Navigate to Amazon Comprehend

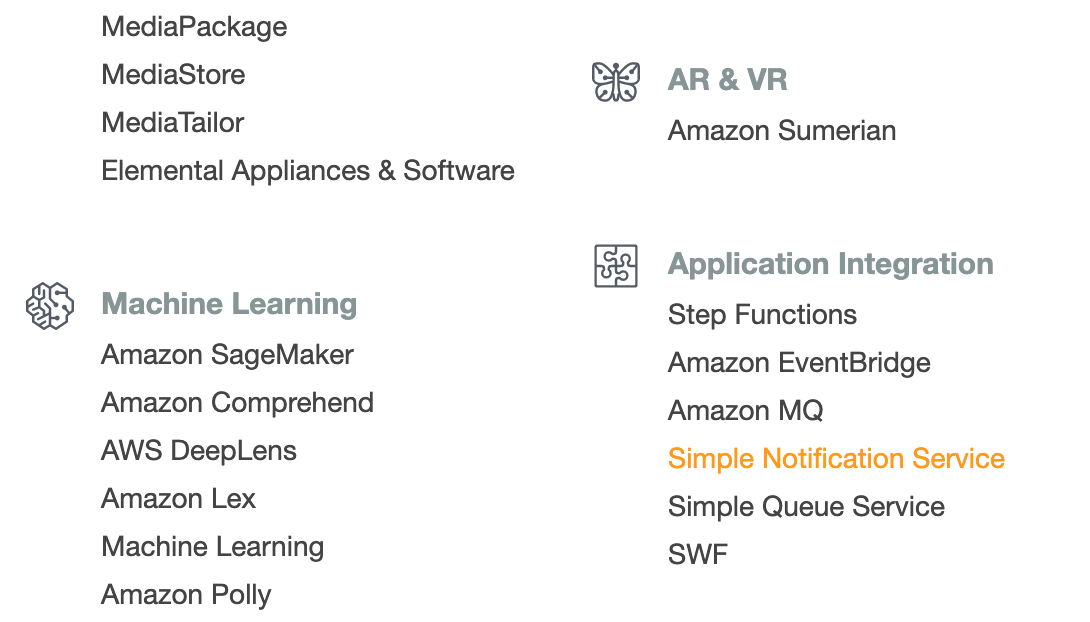[x=237, y=403]
